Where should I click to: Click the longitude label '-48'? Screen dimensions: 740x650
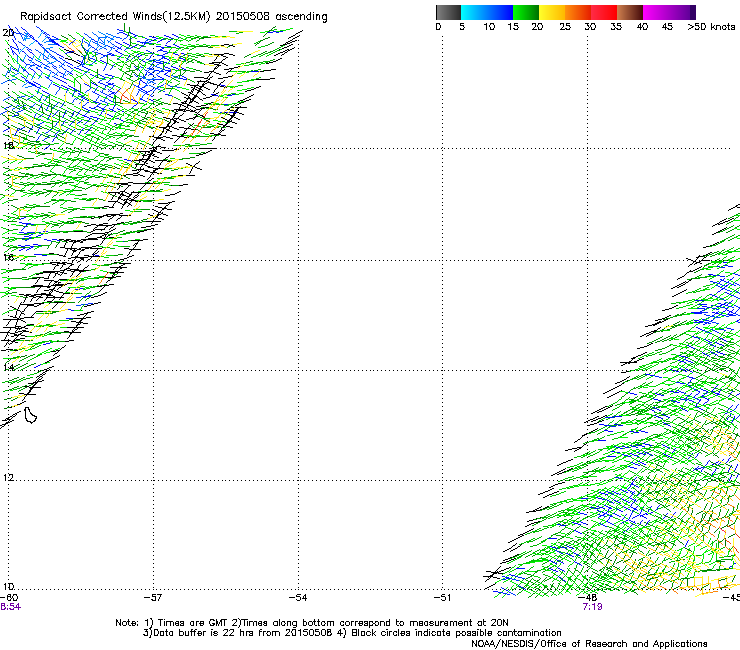tap(588, 598)
